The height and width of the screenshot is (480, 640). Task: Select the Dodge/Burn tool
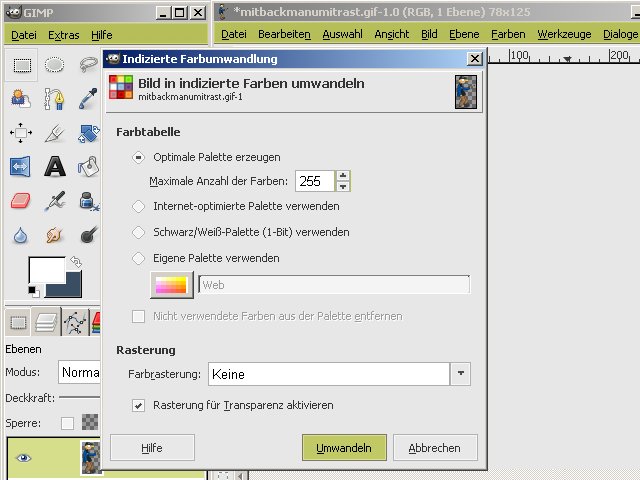coord(88,235)
